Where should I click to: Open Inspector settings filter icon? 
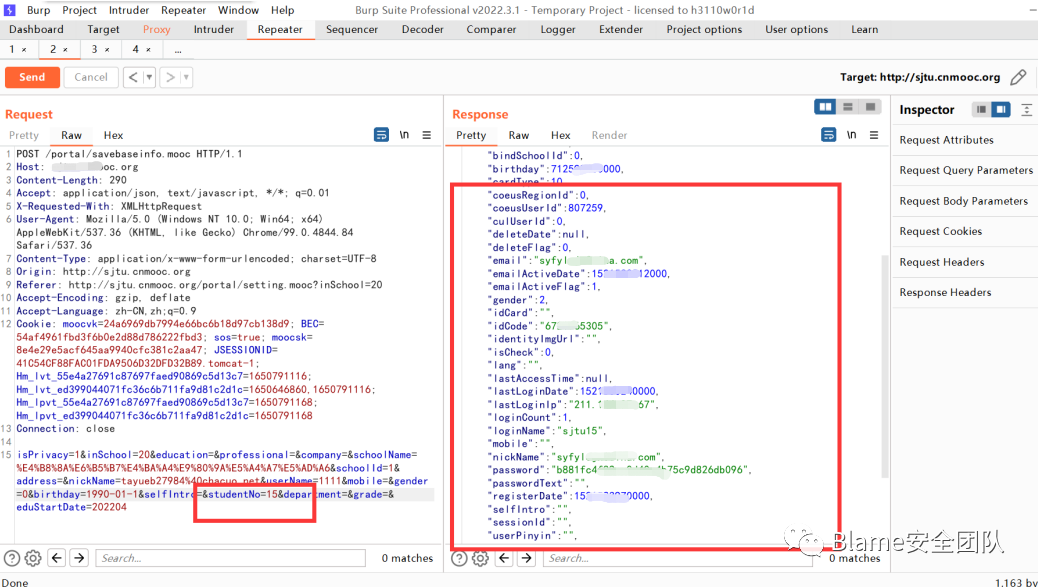tap(1027, 110)
